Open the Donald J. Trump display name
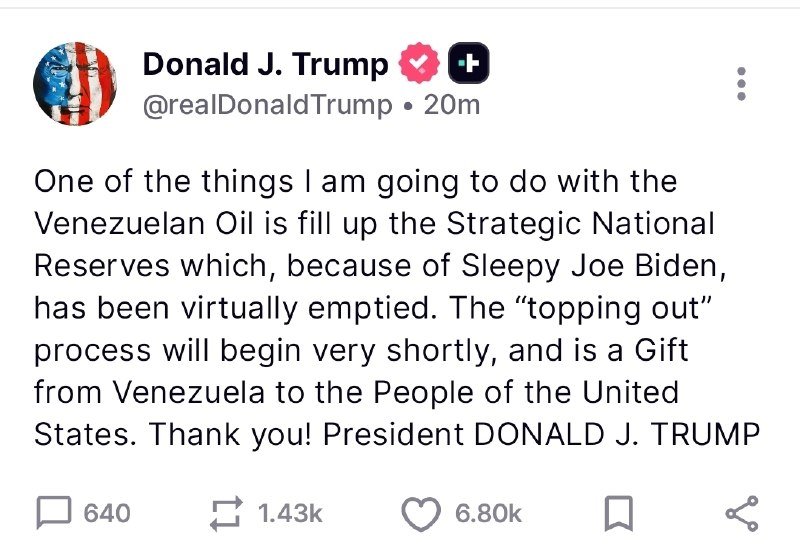Image resolution: width=800 pixels, height=551 pixels. pos(265,65)
